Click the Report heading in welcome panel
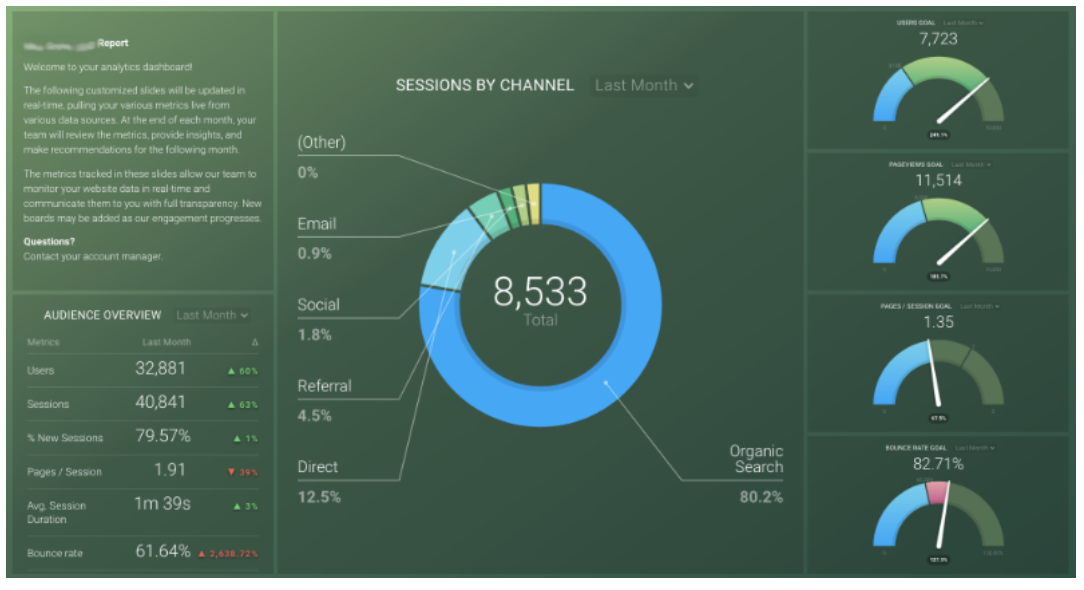Screen dimensions: 1084x590 (x=113, y=43)
